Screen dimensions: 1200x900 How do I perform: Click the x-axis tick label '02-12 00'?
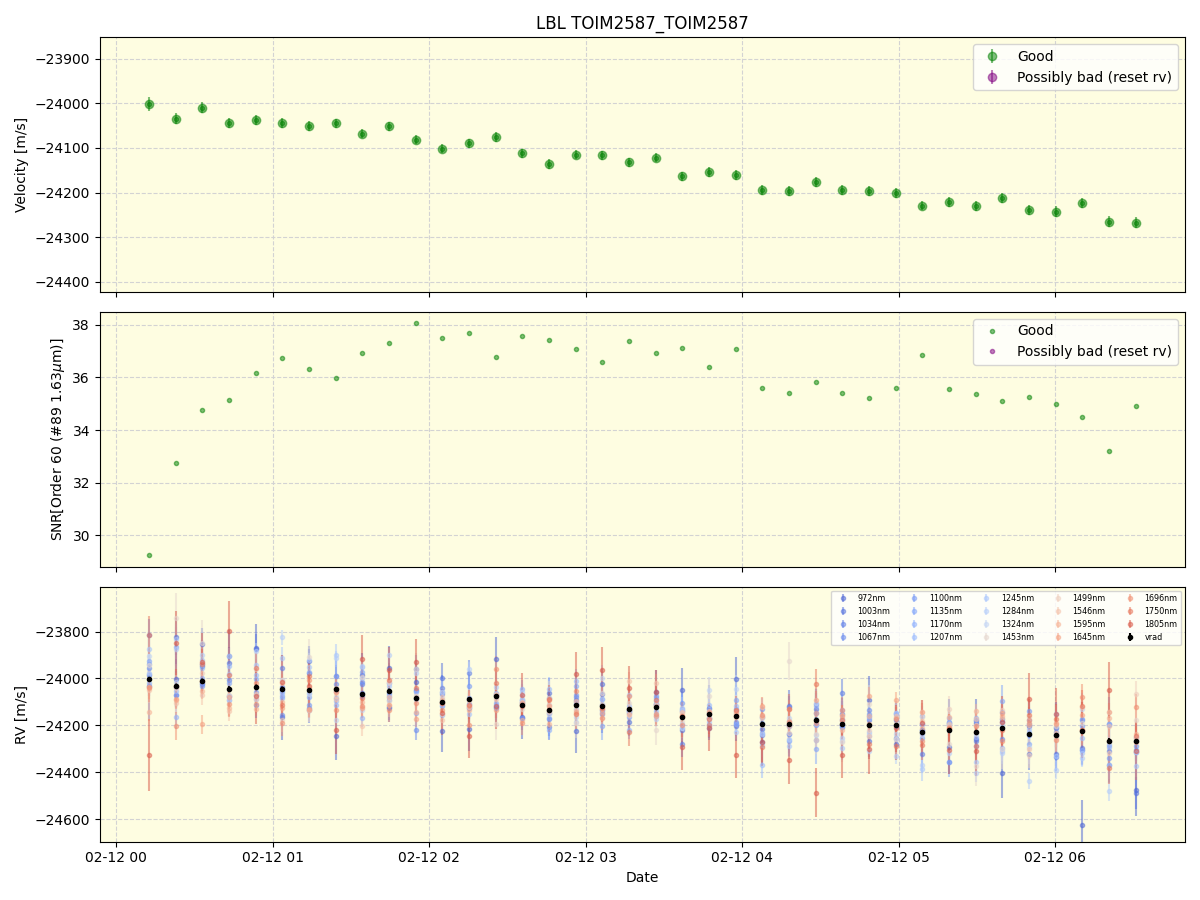117,857
